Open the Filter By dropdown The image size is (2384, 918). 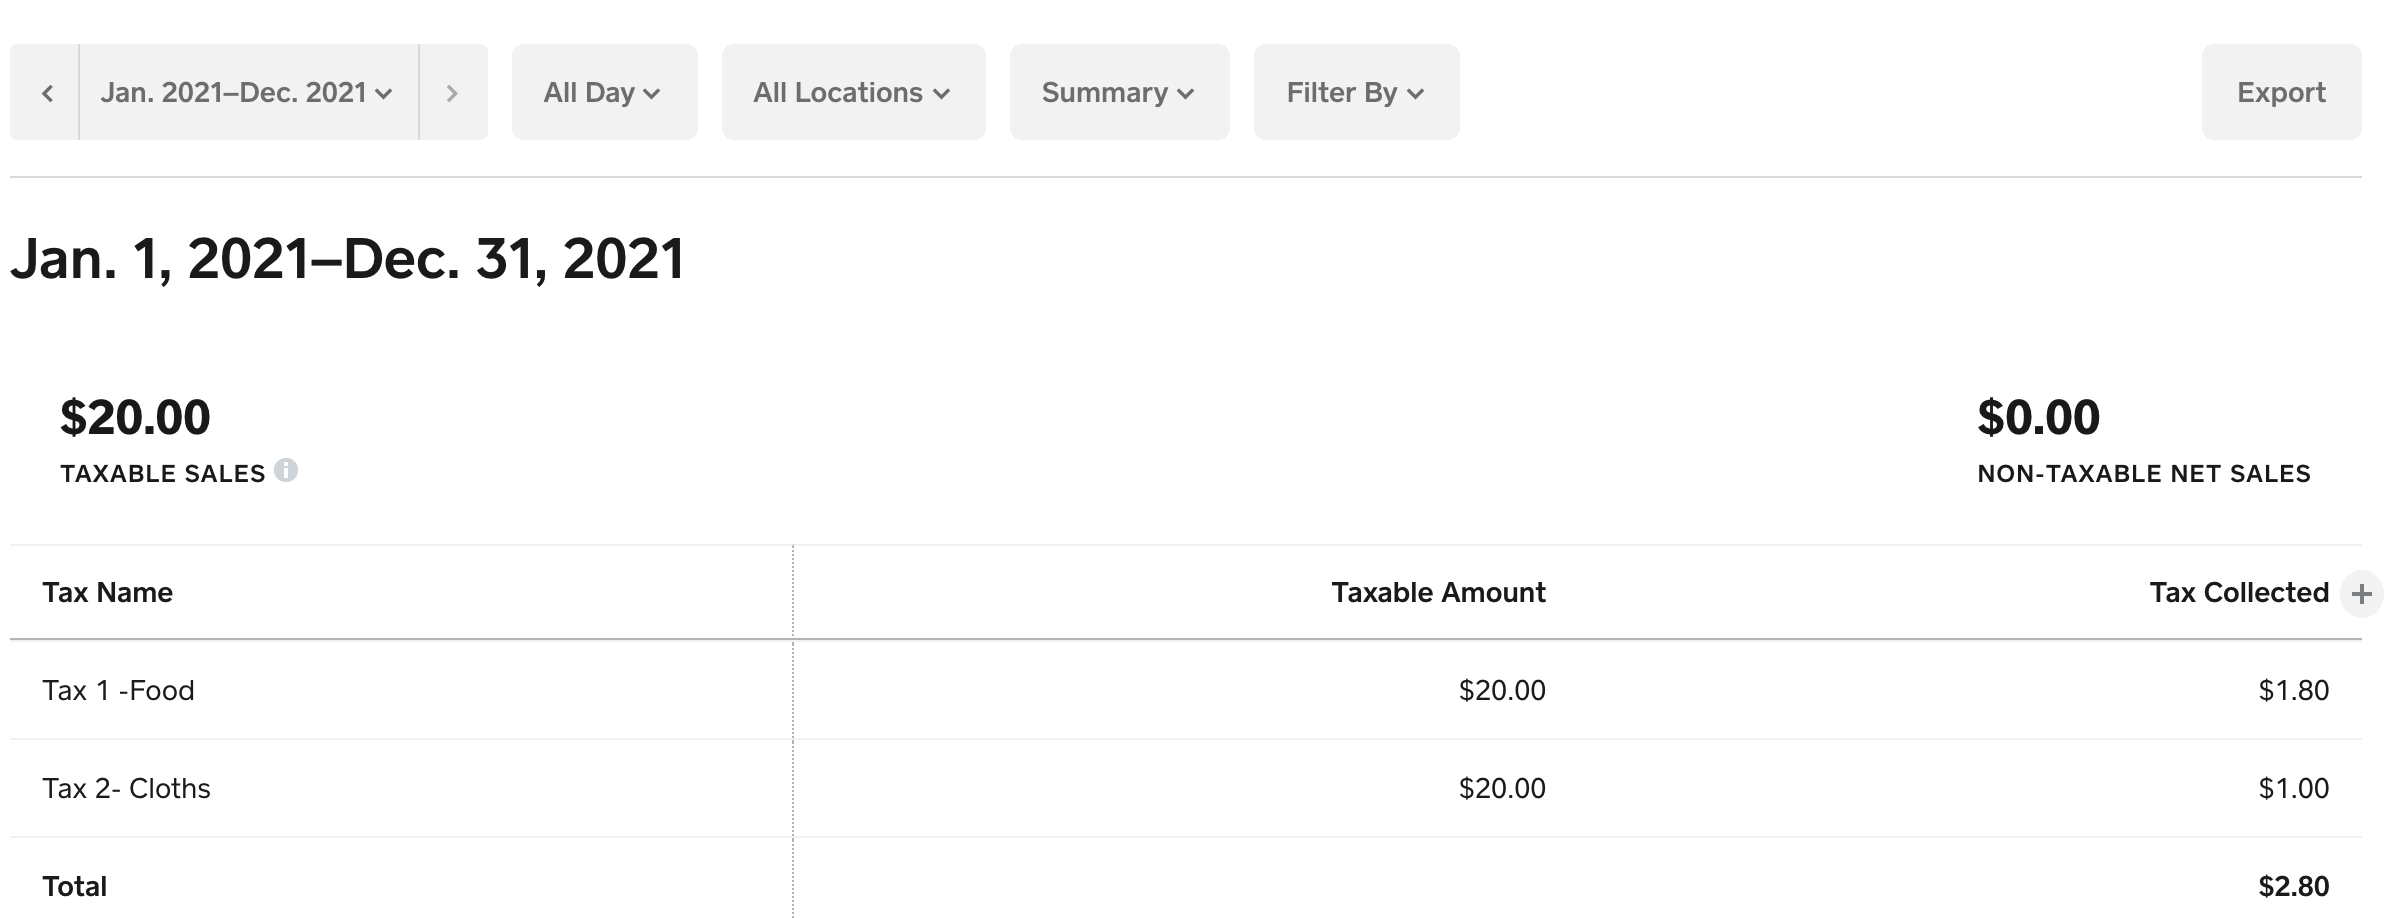click(x=1355, y=93)
